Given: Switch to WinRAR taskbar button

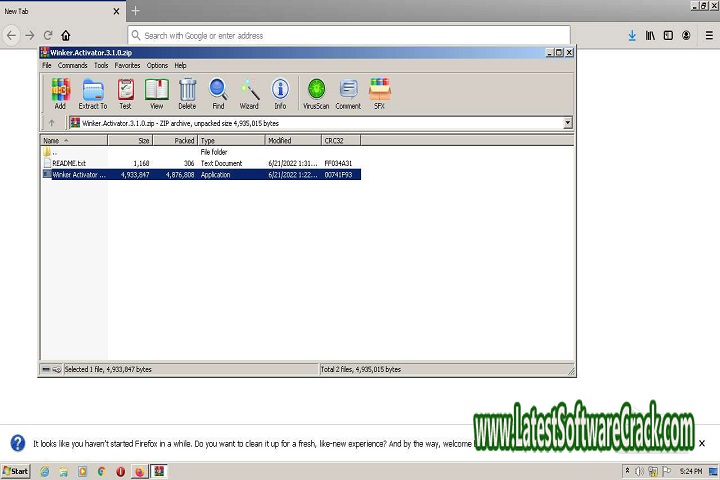Looking at the screenshot, I should pos(159,472).
